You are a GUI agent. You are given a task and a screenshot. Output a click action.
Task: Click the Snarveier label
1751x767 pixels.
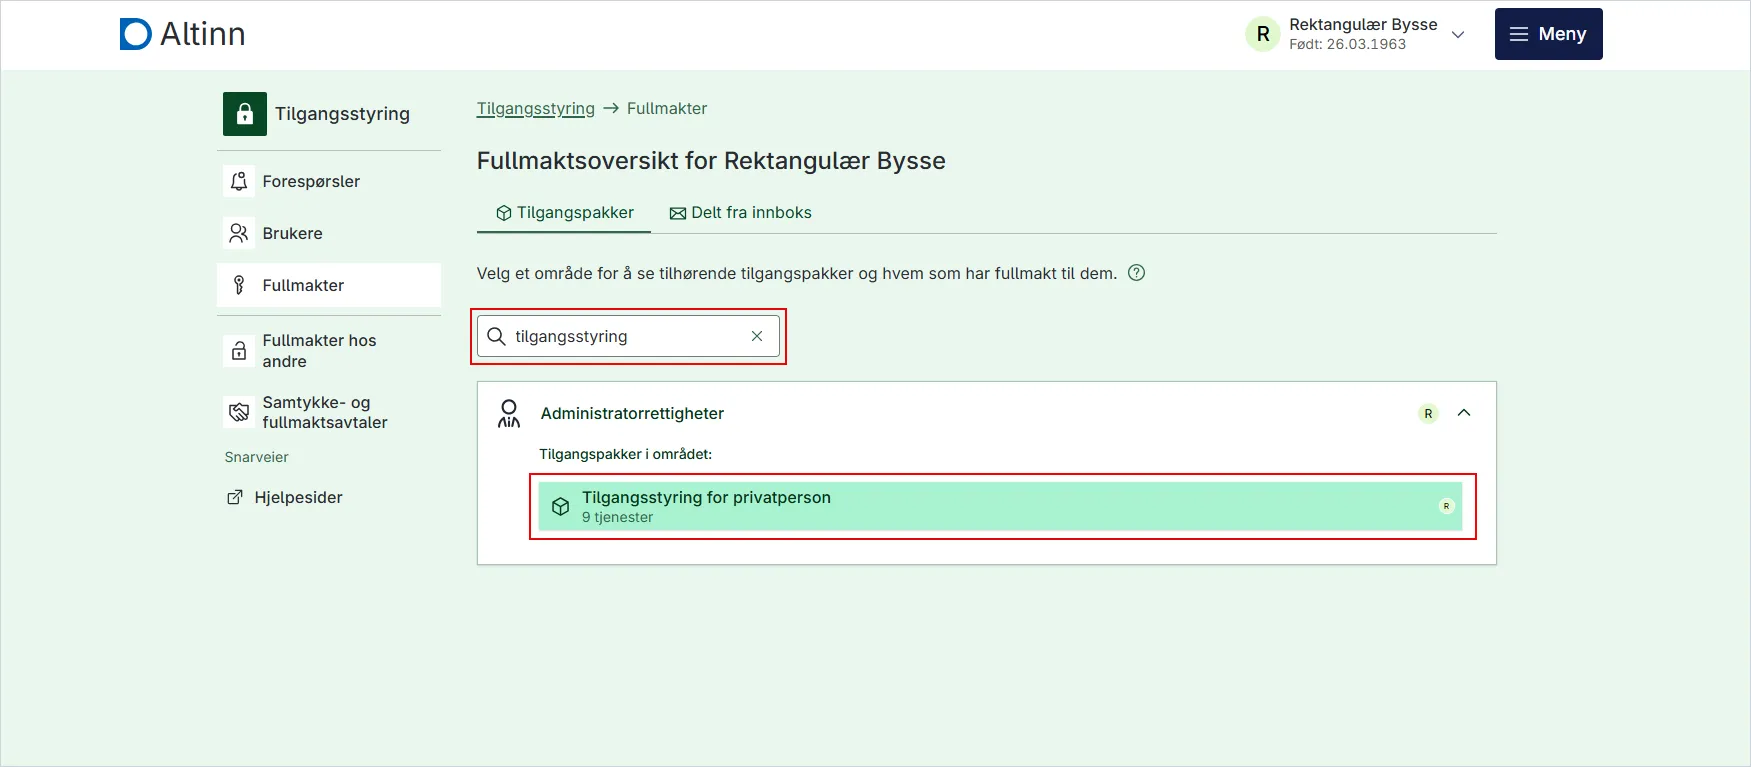(256, 457)
